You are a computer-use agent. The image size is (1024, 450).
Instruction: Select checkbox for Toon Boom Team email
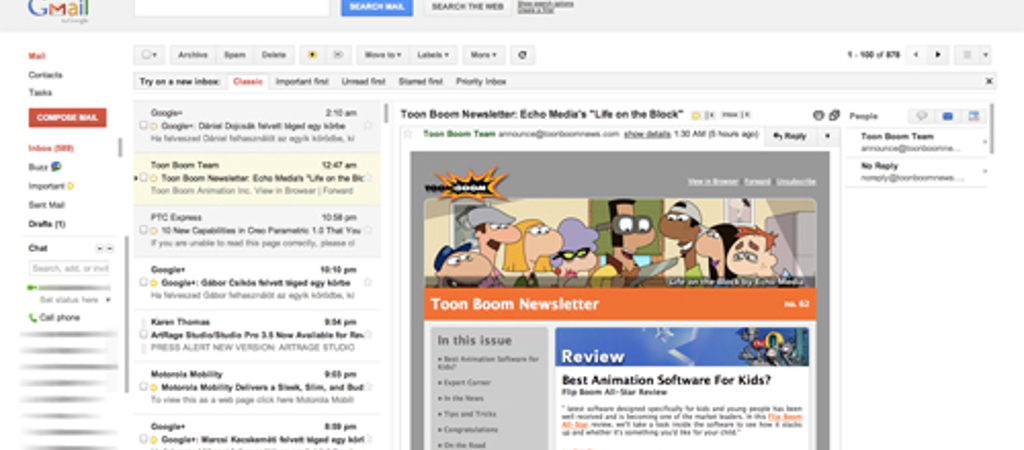point(143,178)
